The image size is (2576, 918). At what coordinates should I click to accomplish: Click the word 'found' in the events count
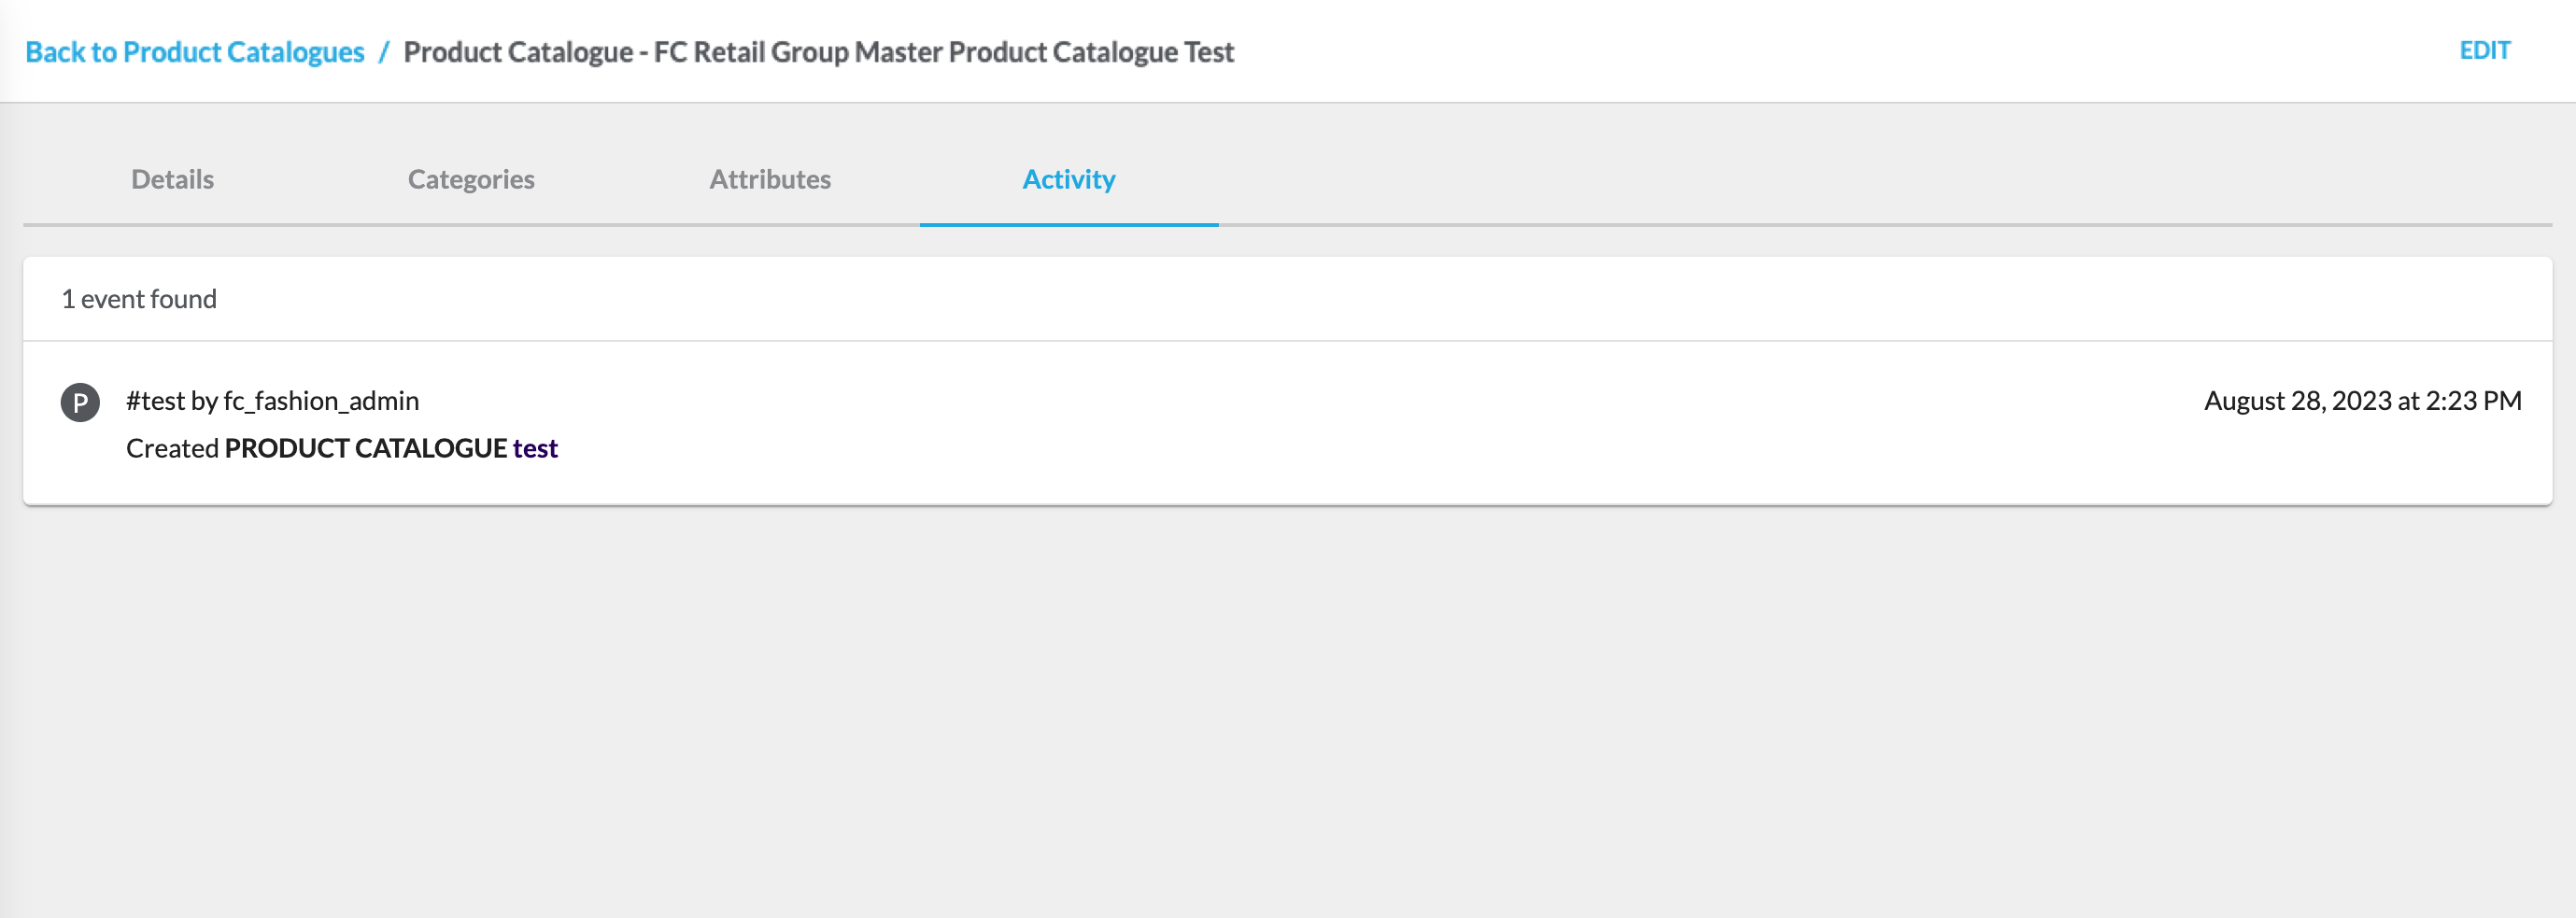click(183, 299)
